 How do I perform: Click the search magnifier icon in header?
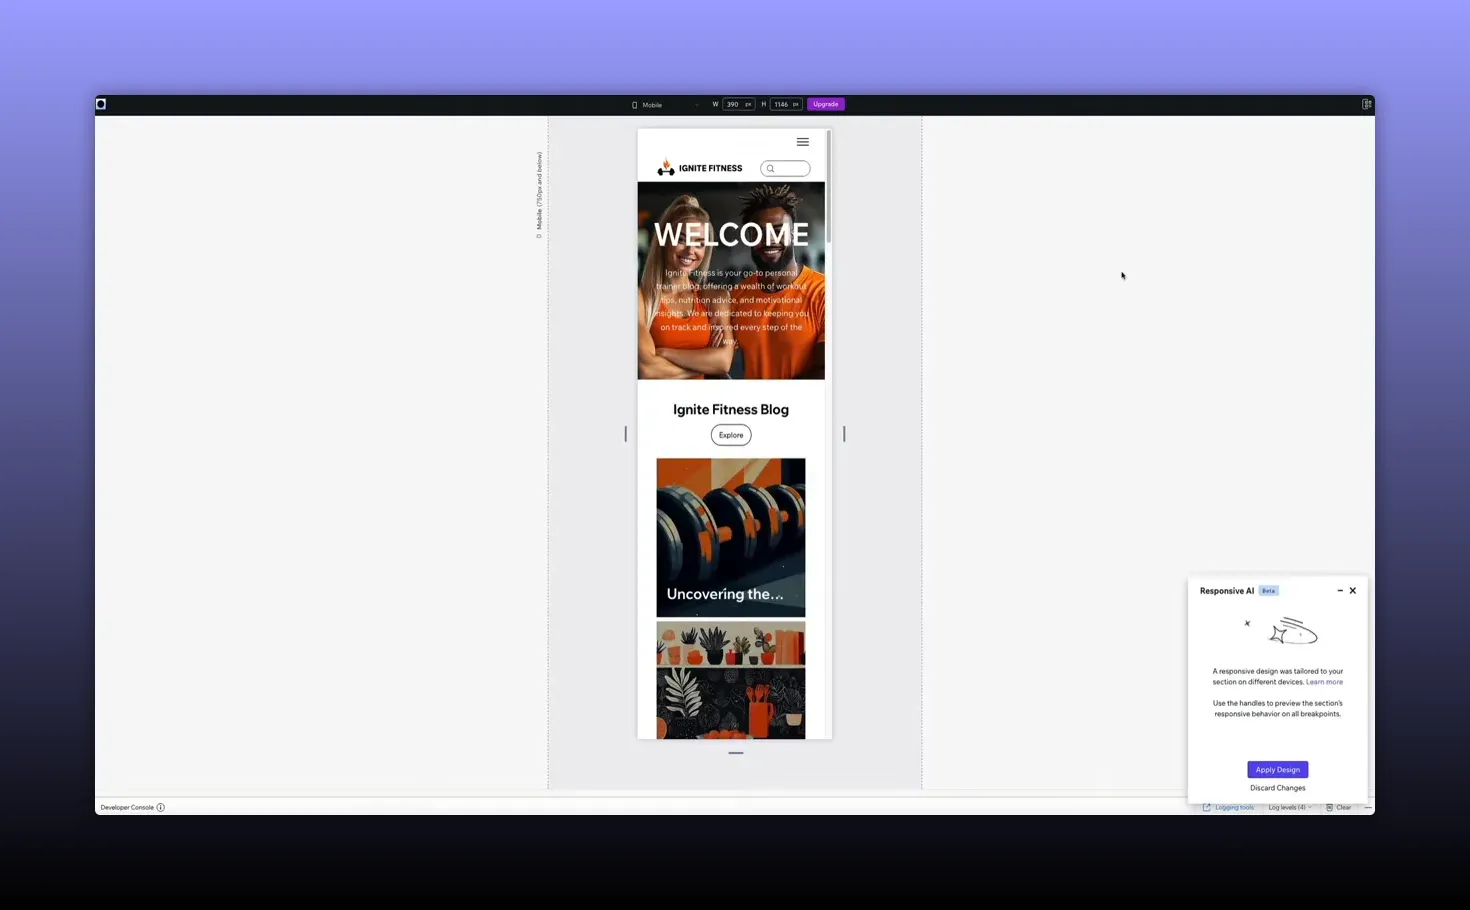770,168
